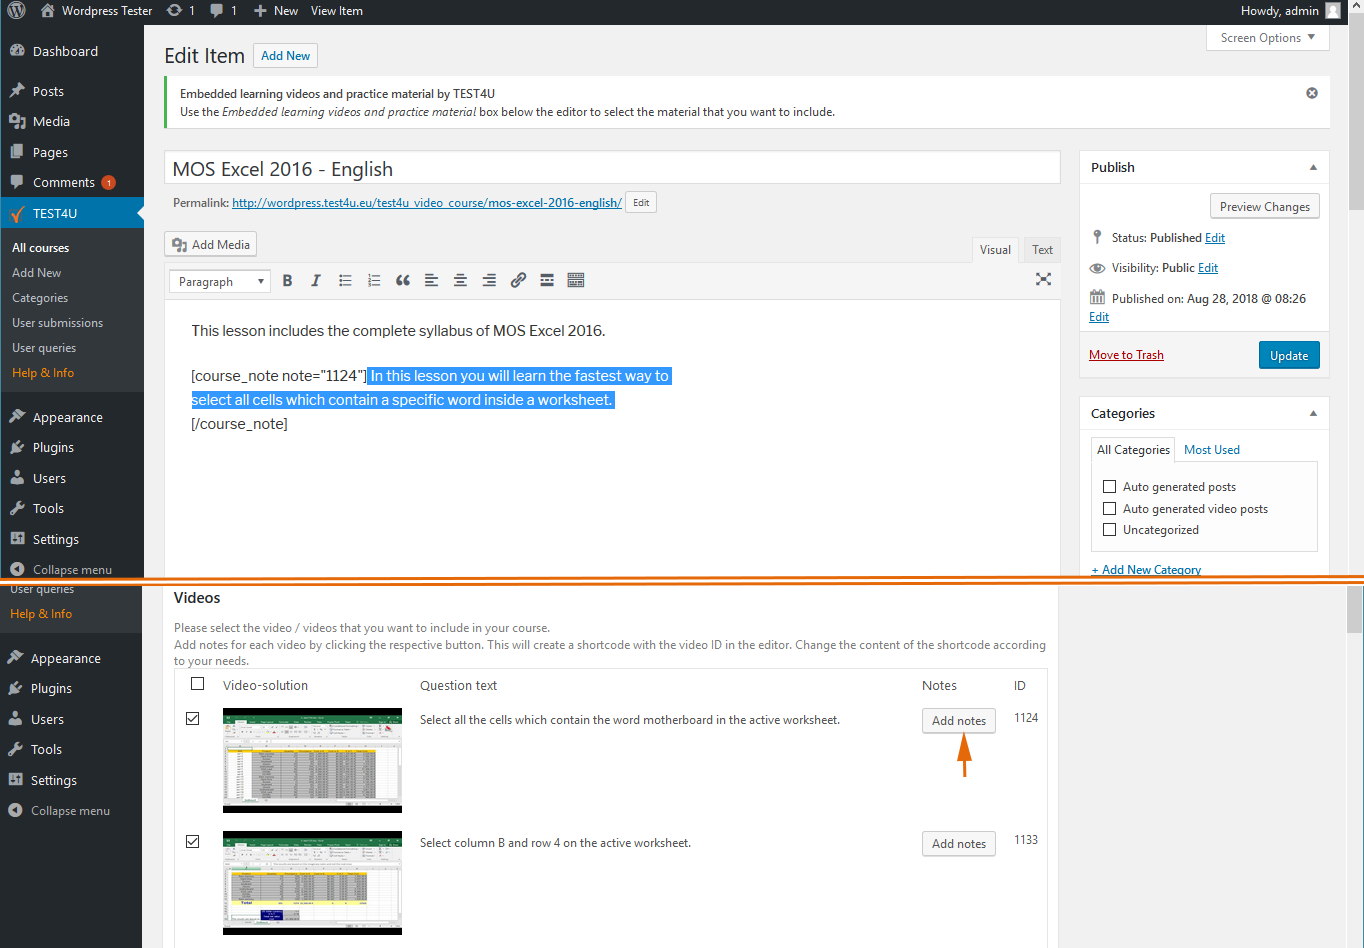Uncheck video 1133 checkbox
Screen dimensions: 1364x948
click(193, 841)
